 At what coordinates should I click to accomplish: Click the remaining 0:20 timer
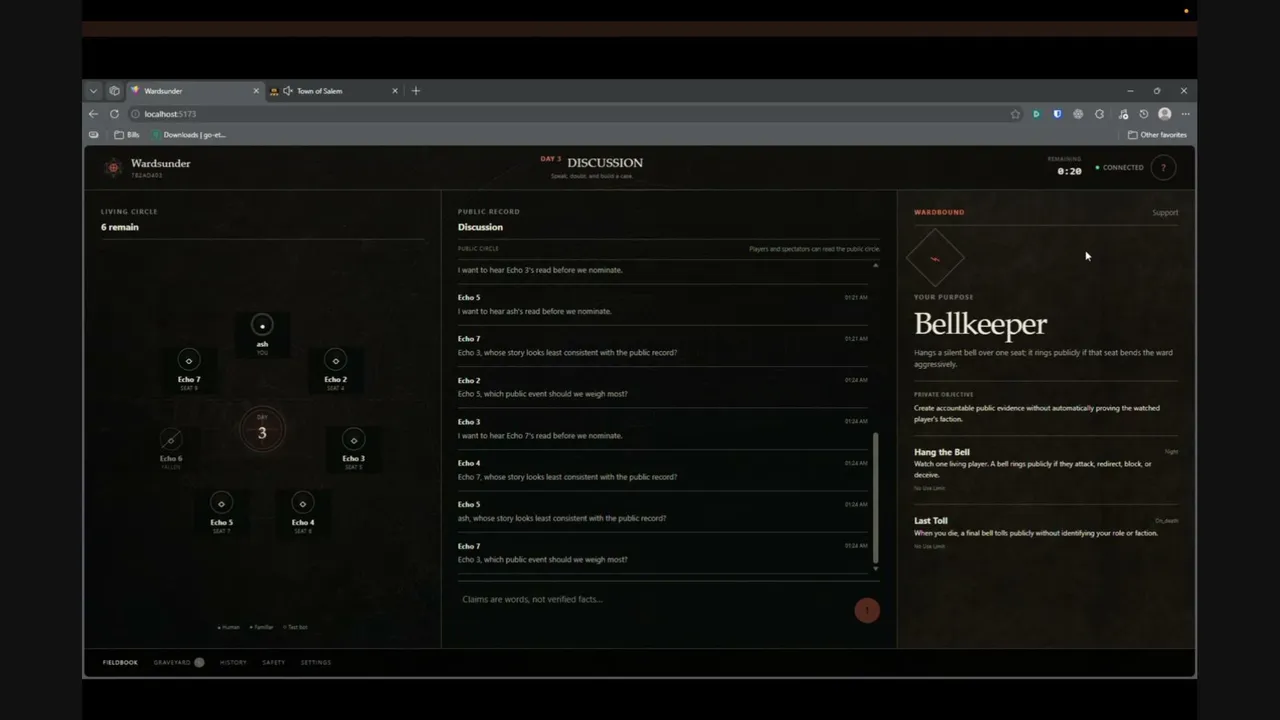pyautogui.click(x=1069, y=172)
